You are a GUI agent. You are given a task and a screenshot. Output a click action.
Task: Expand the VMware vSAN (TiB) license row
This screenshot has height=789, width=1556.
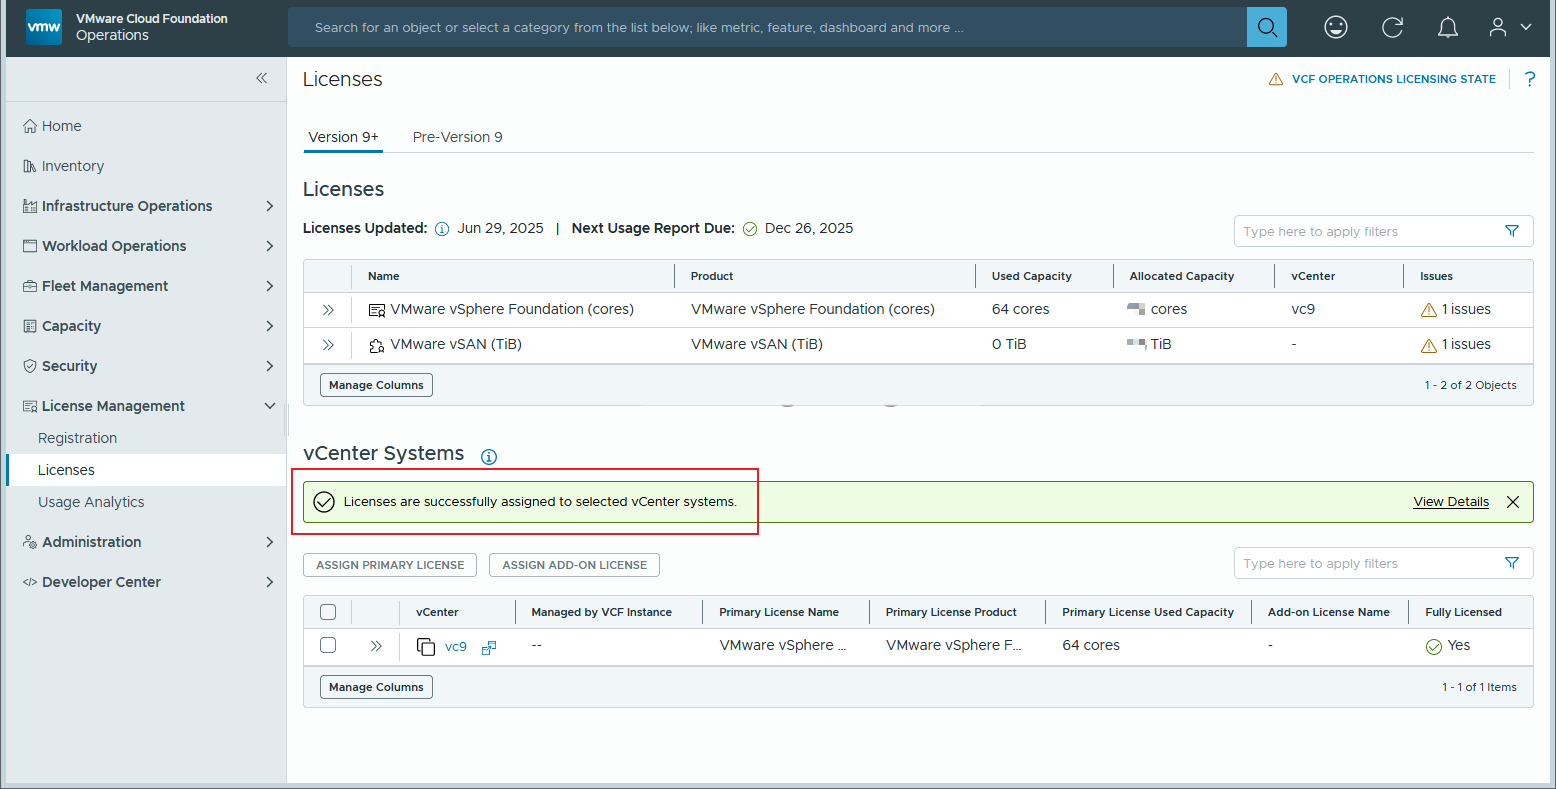click(328, 345)
